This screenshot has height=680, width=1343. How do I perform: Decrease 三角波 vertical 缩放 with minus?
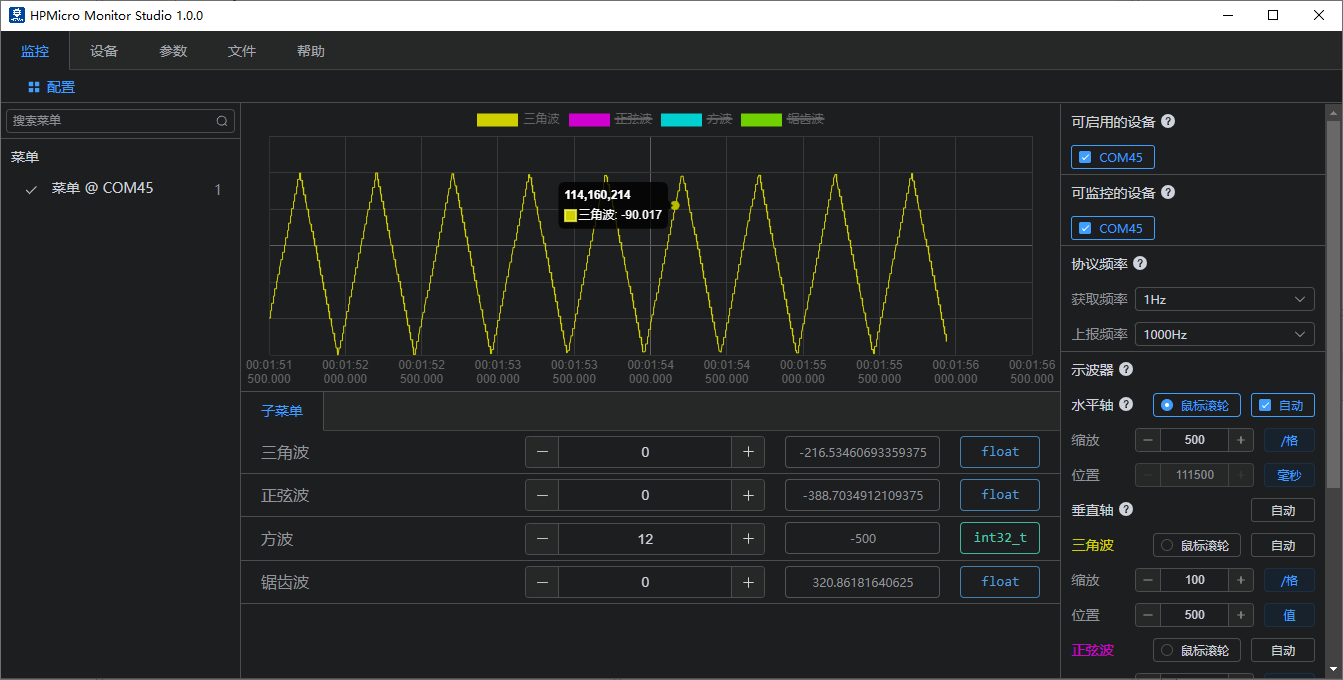pos(1147,580)
